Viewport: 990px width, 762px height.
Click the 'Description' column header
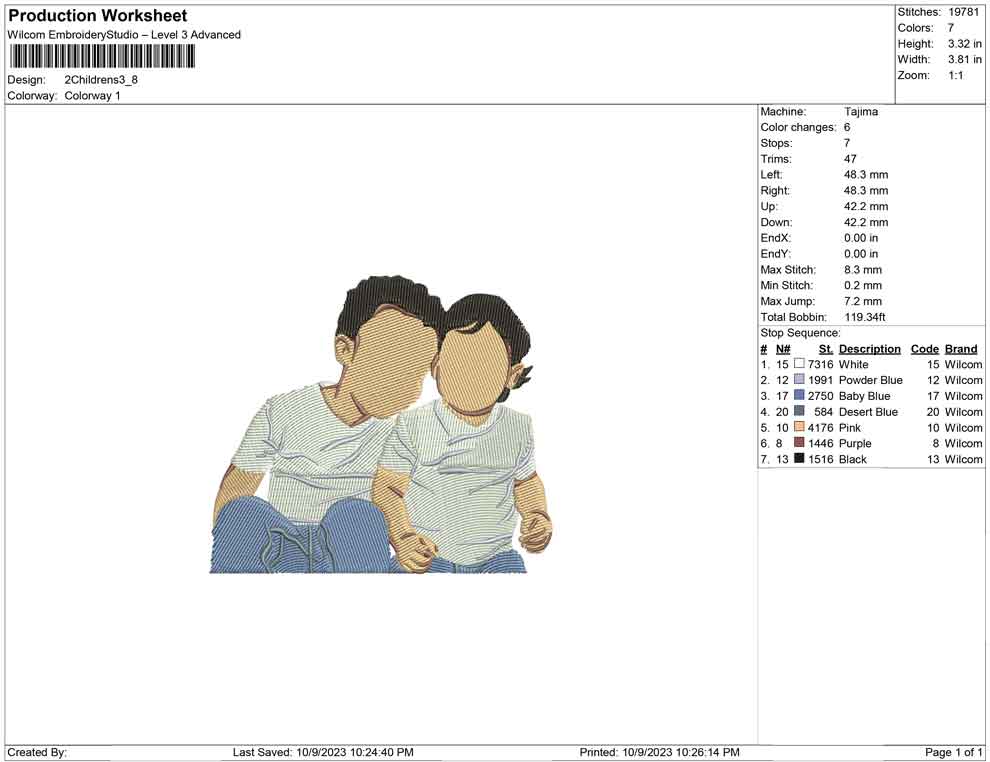[869, 348]
